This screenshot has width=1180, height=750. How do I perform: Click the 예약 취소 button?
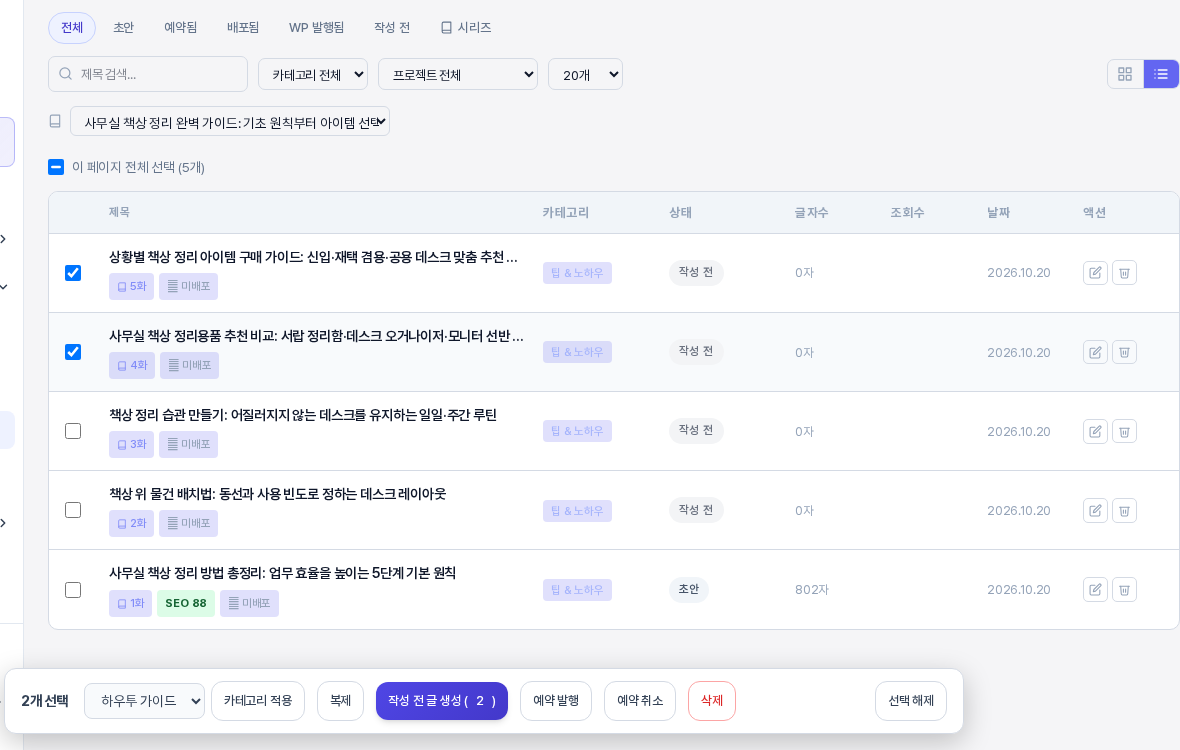[x=640, y=701]
